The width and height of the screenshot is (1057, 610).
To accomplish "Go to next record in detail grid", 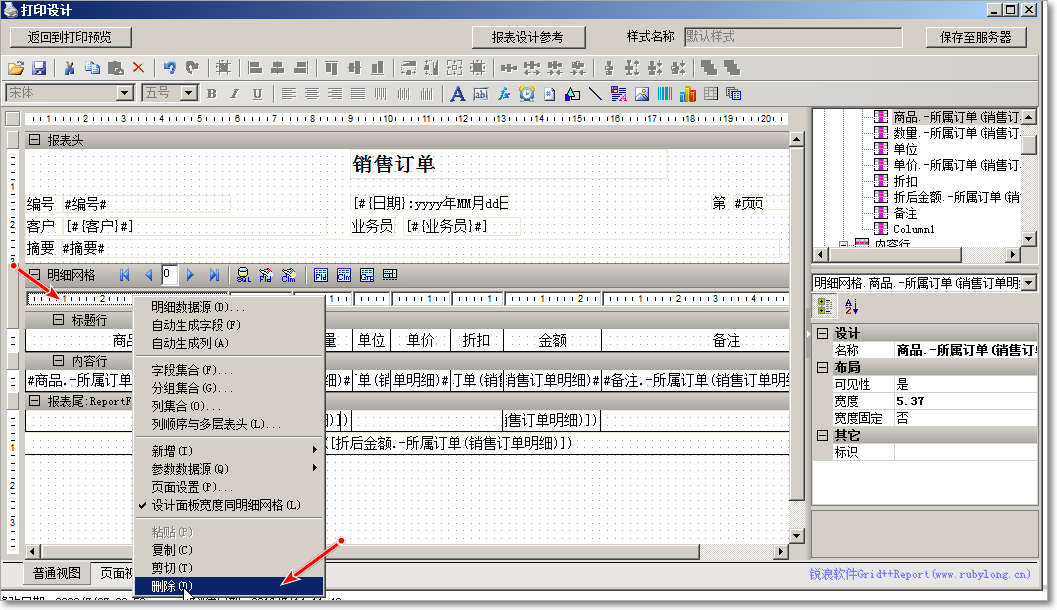I will tap(190, 275).
